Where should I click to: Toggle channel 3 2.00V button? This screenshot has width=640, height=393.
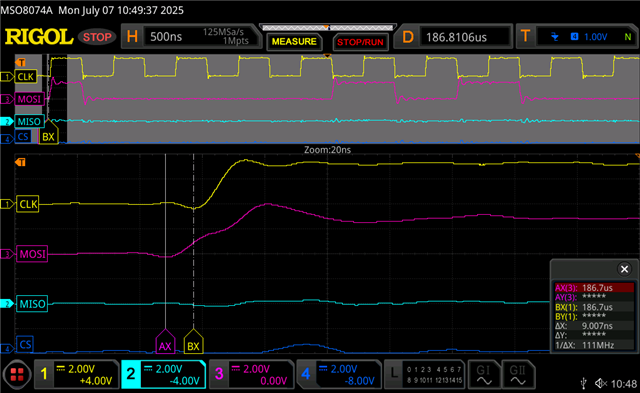(251, 375)
